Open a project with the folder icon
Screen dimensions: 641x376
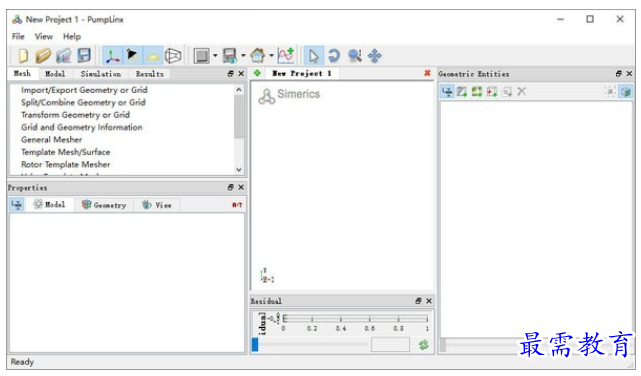pos(43,56)
